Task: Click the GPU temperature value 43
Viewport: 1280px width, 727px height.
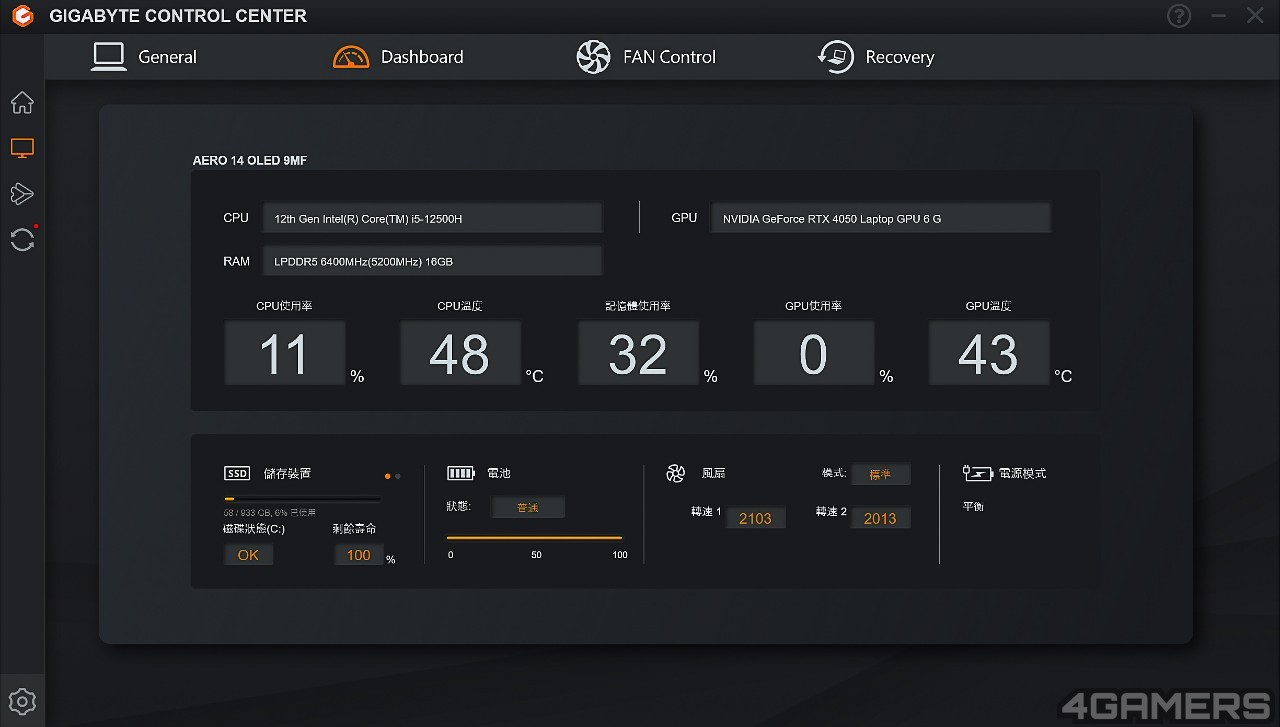Action: tap(989, 353)
